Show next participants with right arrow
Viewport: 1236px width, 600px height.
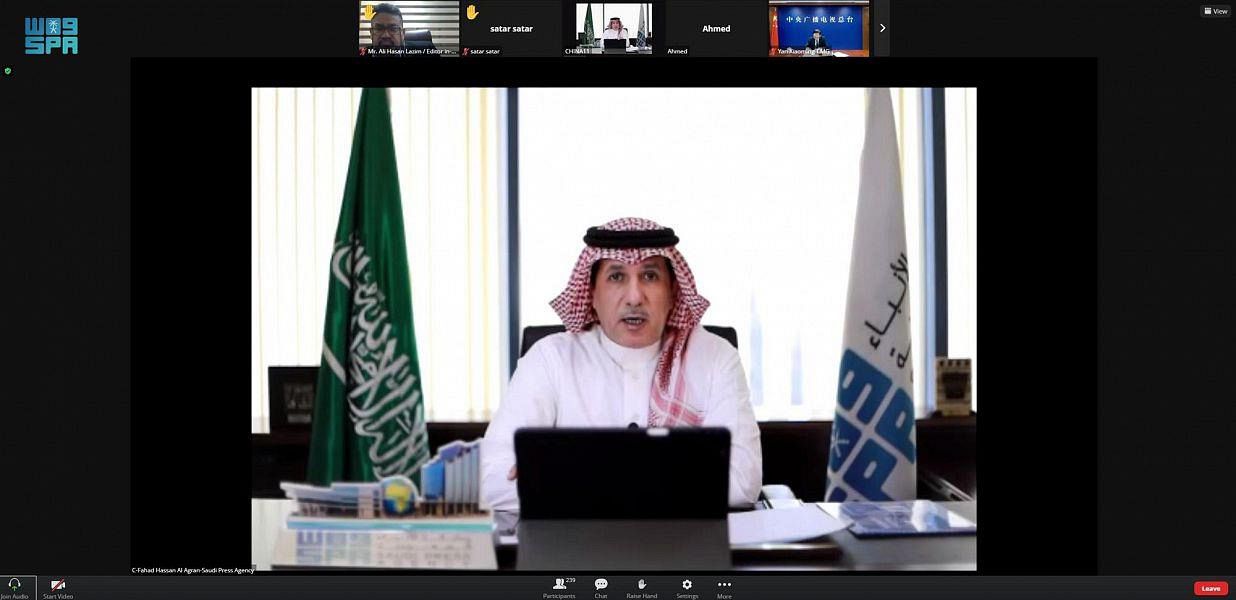(x=882, y=28)
